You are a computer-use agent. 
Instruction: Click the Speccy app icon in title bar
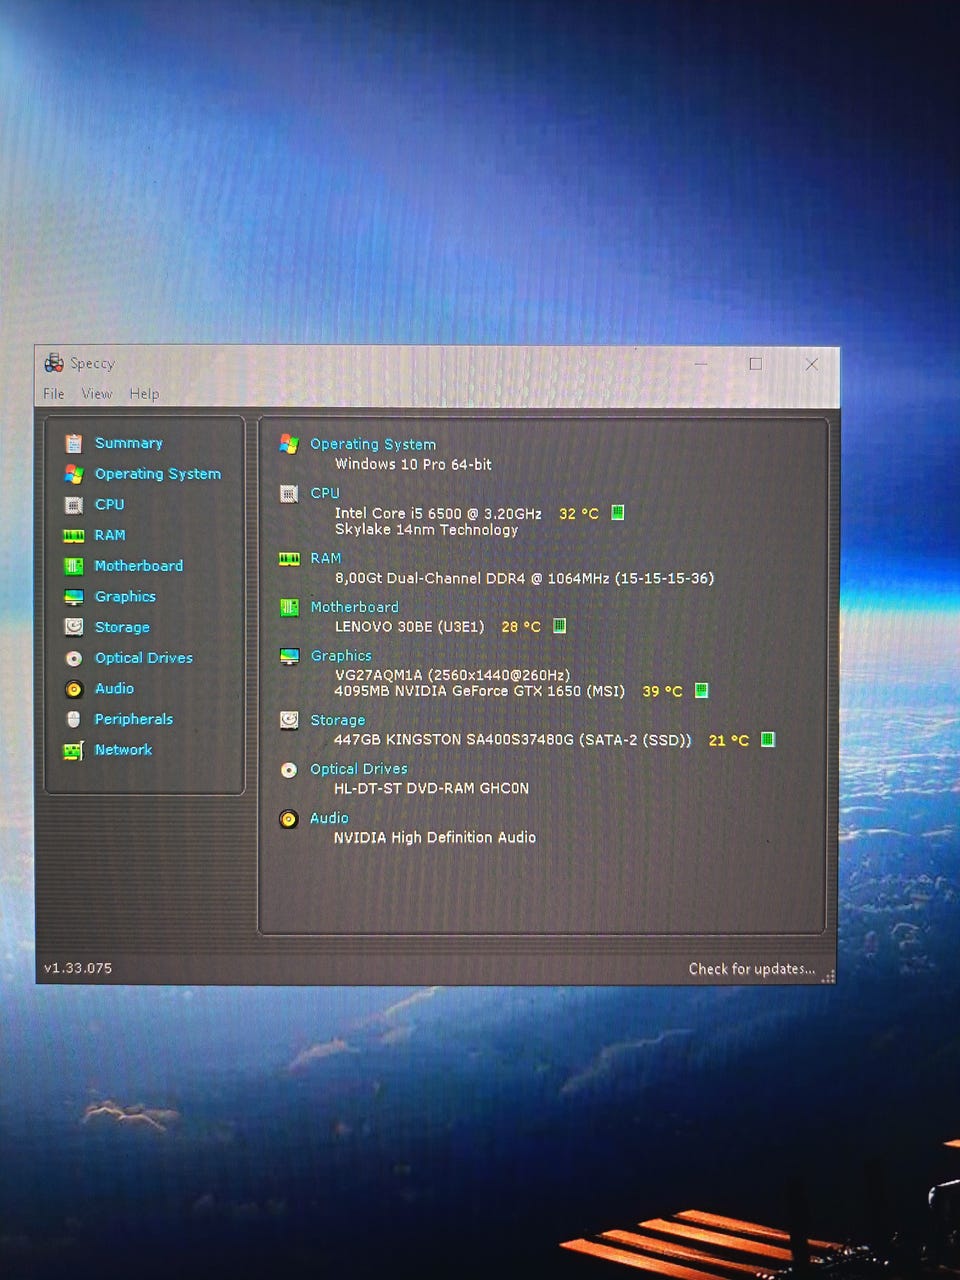tap(54, 363)
